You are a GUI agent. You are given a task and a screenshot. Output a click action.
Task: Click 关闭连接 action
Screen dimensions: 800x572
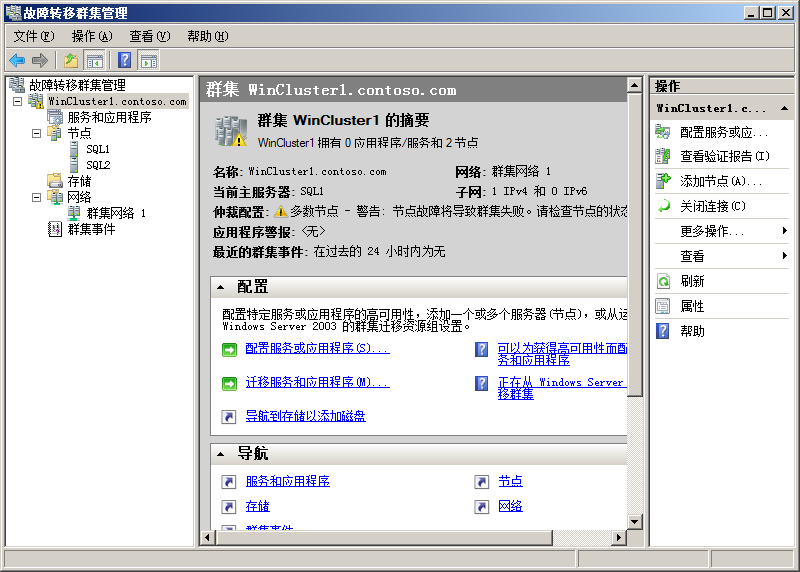coord(713,206)
